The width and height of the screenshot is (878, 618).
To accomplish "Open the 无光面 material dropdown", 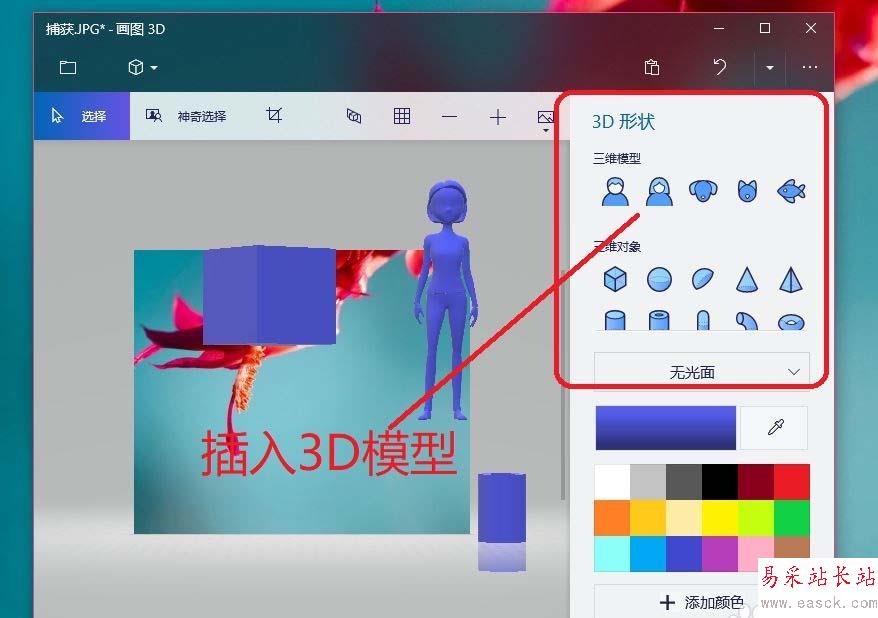I will [x=702, y=372].
